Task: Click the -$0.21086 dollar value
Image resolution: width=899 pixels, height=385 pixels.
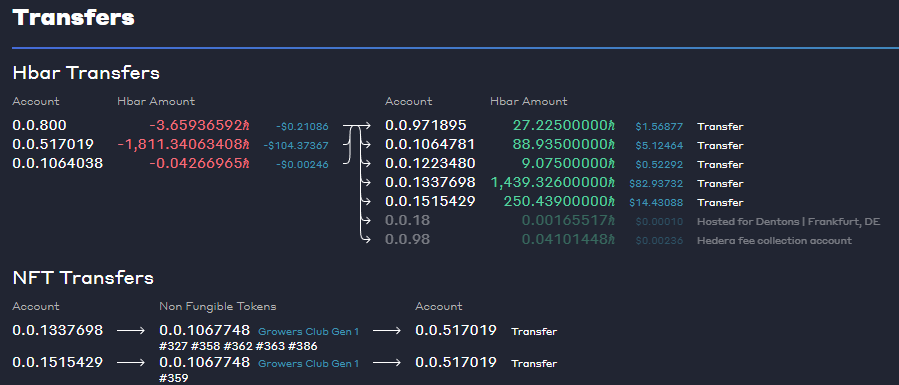Action: tap(302, 127)
